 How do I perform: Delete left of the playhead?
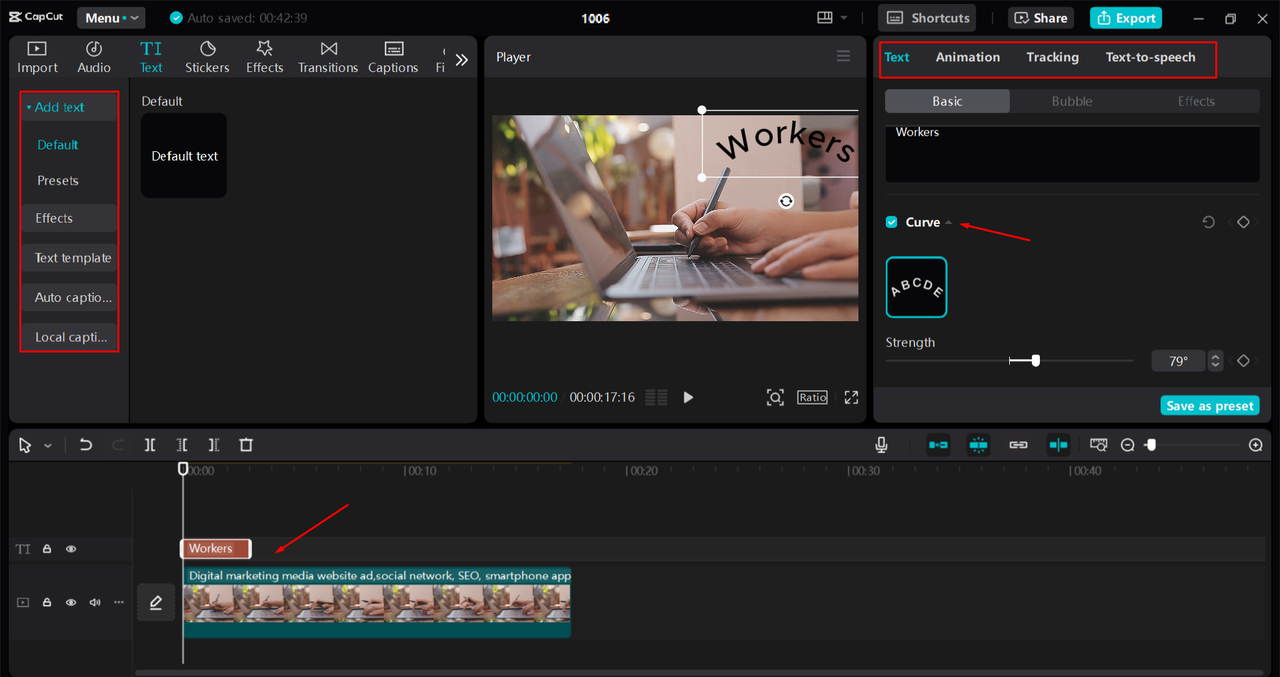pyautogui.click(x=182, y=445)
